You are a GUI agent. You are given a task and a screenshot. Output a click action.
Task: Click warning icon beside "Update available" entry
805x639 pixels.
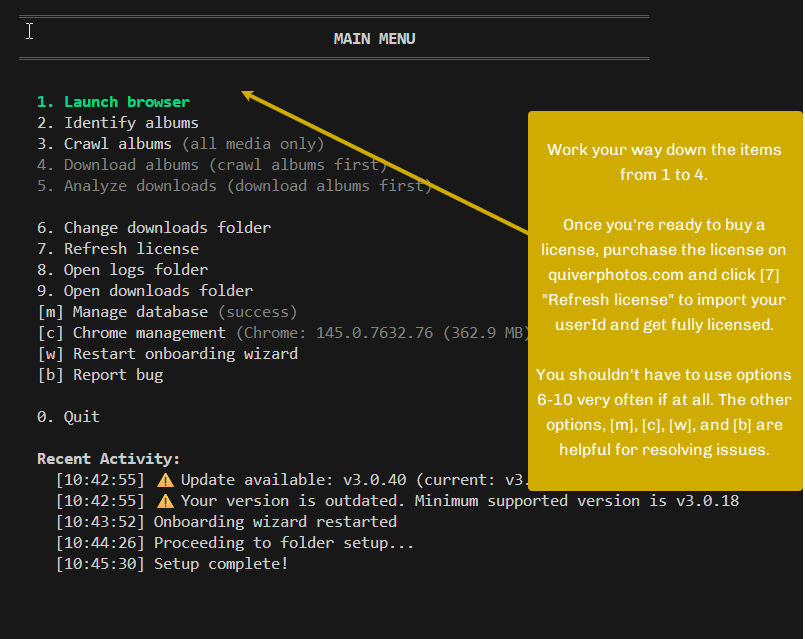point(165,480)
